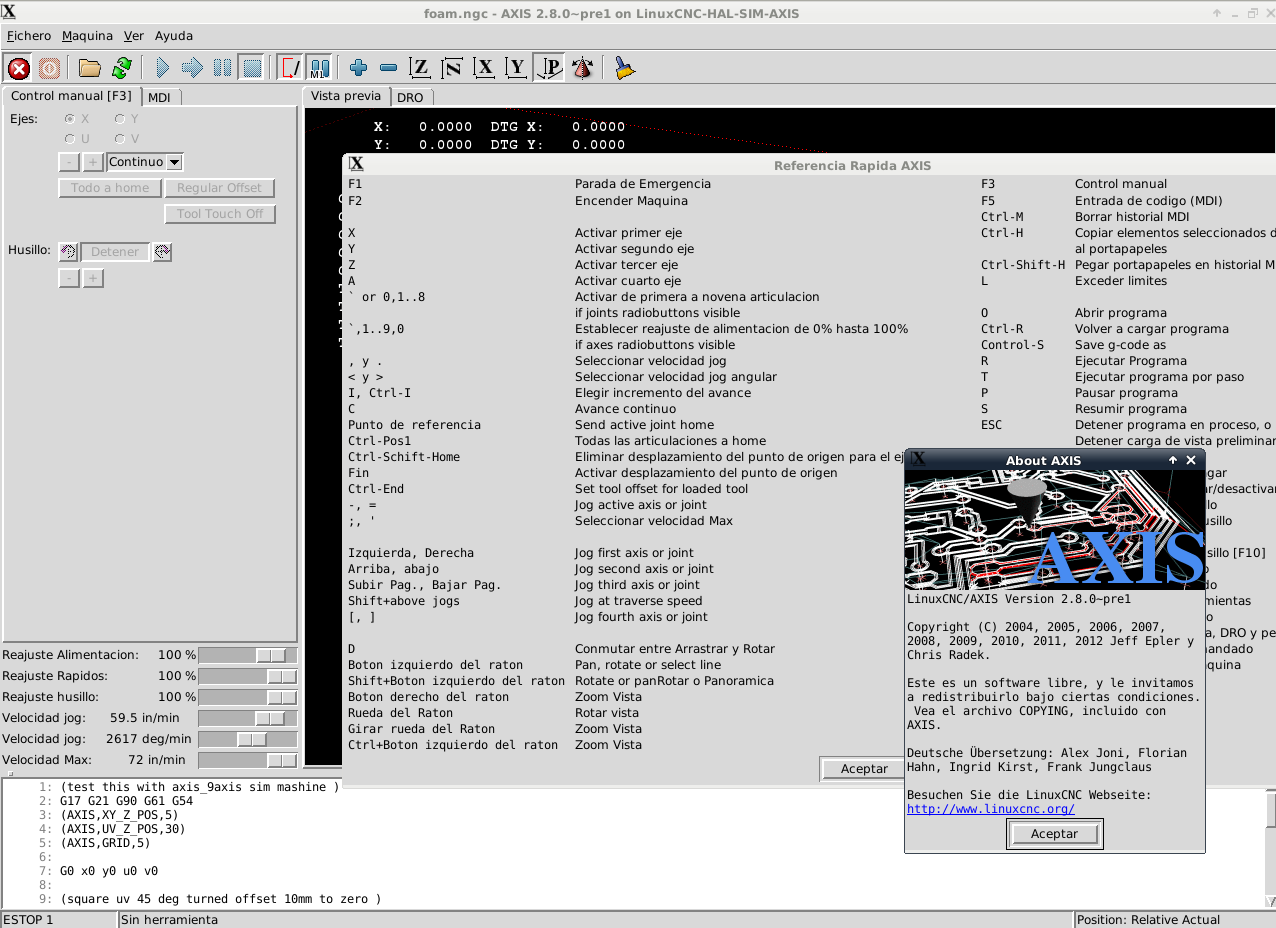The width and height of the screenshot is (1276, 928).
Task: Increase spindle speed with plus button
Action: tap(93, 278)
